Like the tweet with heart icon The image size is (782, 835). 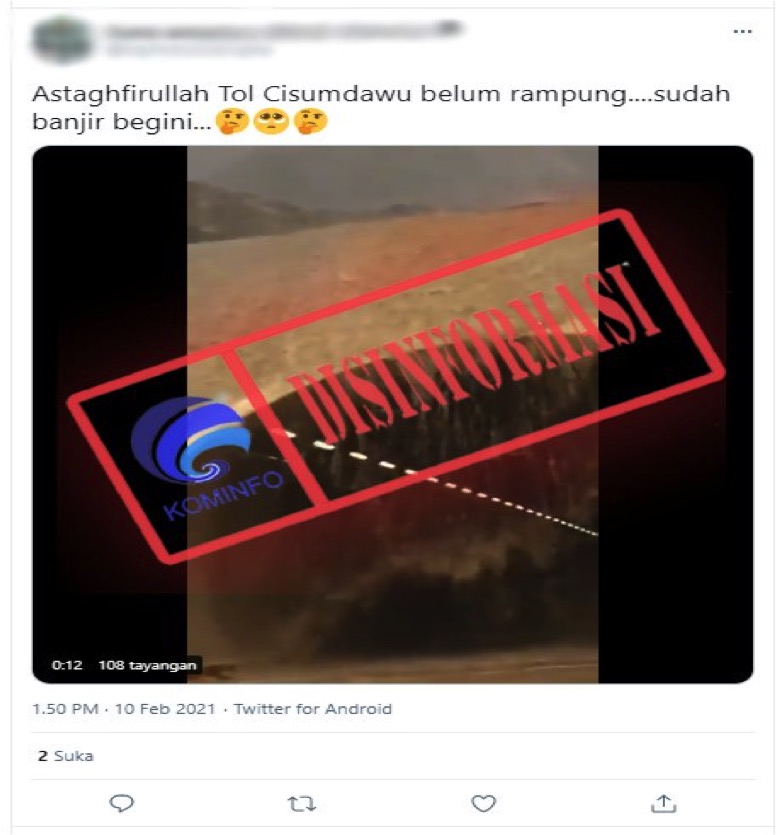pyautogui.click(x=484, y=803)
